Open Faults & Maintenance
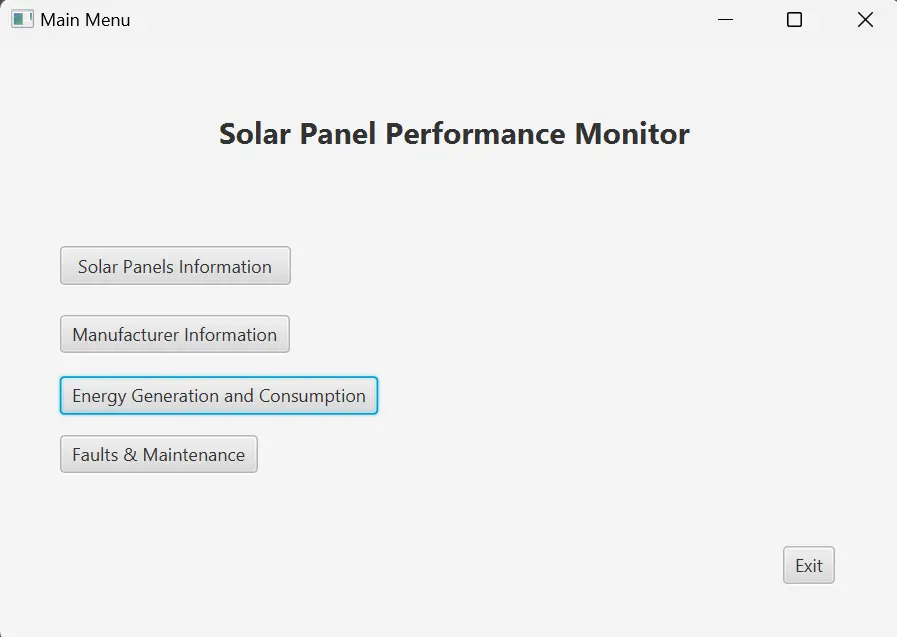Image resolution: width=897 pixels, height=637 pixels. point(158,454)
